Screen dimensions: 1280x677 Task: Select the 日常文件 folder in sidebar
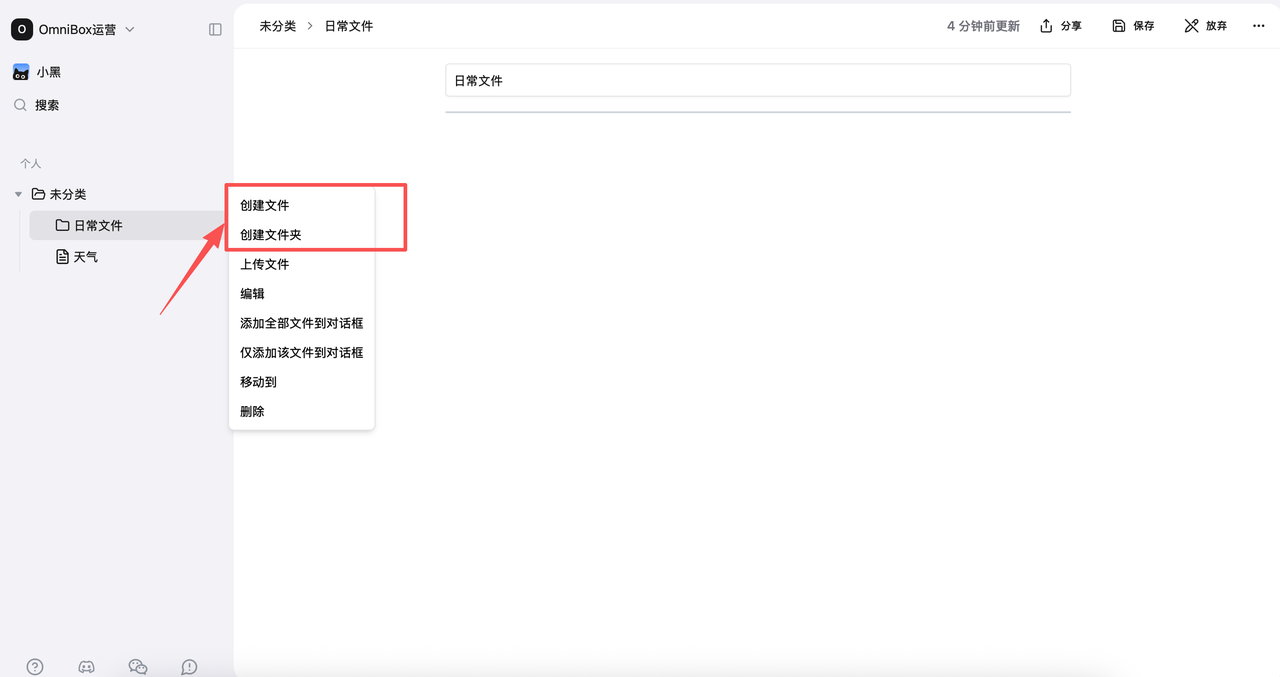tap(97, 226)
